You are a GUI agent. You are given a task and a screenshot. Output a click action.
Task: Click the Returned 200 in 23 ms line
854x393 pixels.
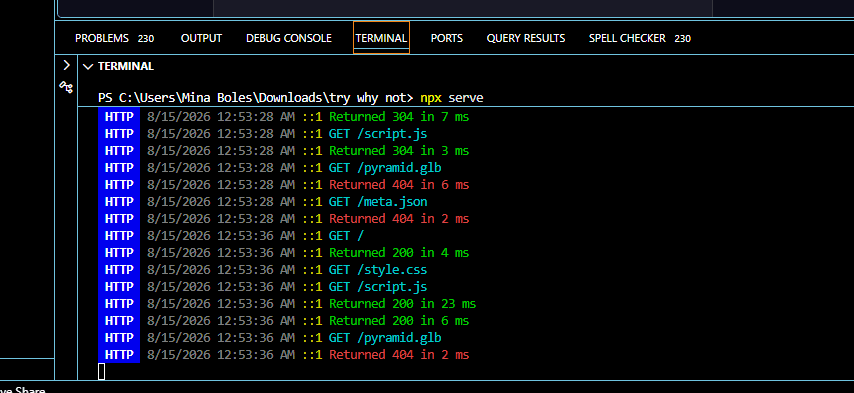pos(402,304)
